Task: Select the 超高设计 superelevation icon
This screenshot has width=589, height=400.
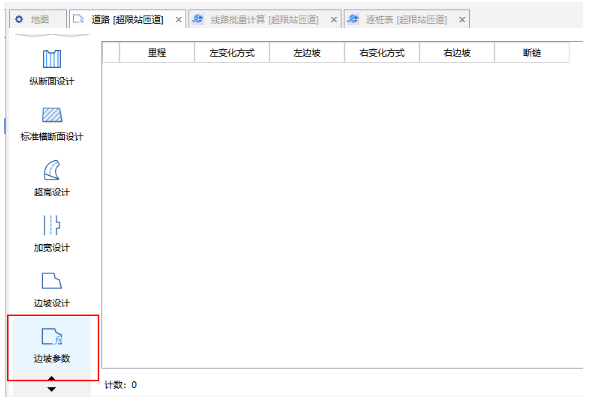Action: pyautogui.click(x=52, y=170)
